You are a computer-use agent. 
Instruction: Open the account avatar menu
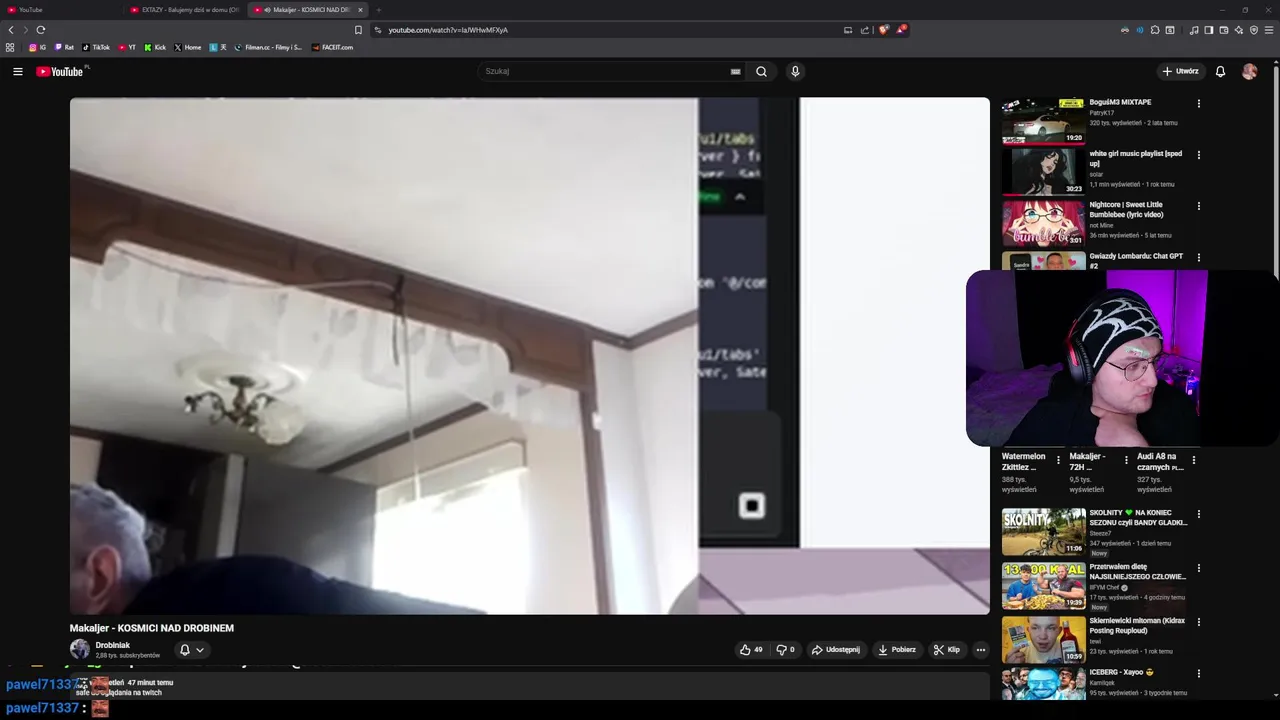pyautogui.click(x=1249, y=71)
